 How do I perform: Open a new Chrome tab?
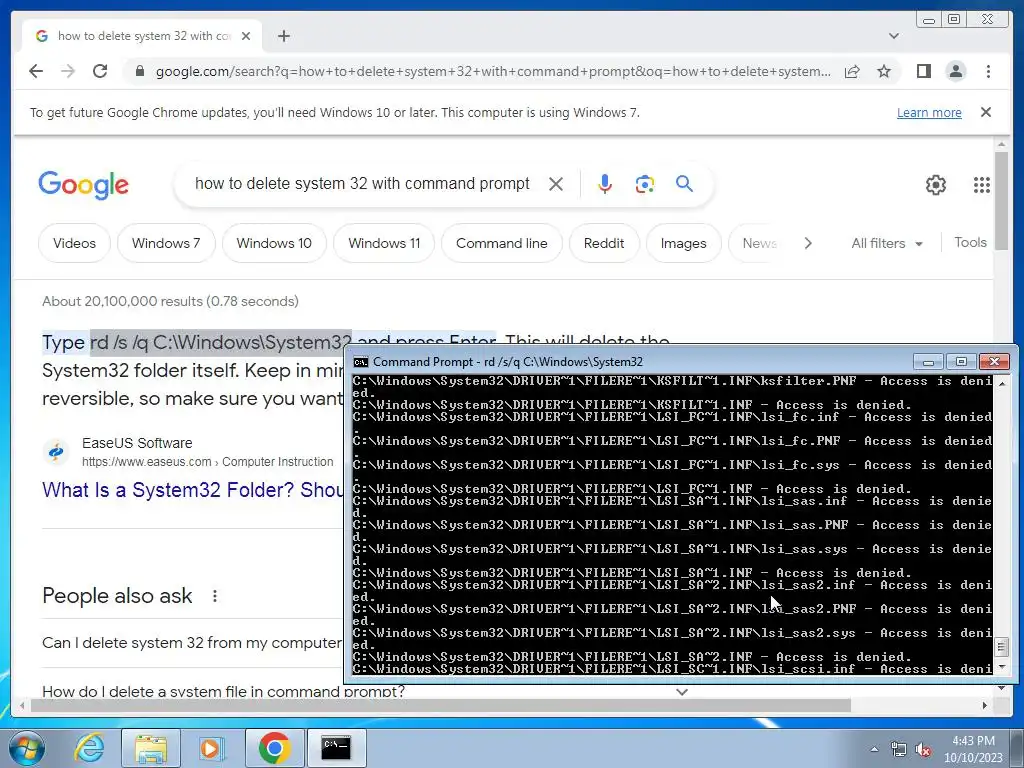point(283,36)
